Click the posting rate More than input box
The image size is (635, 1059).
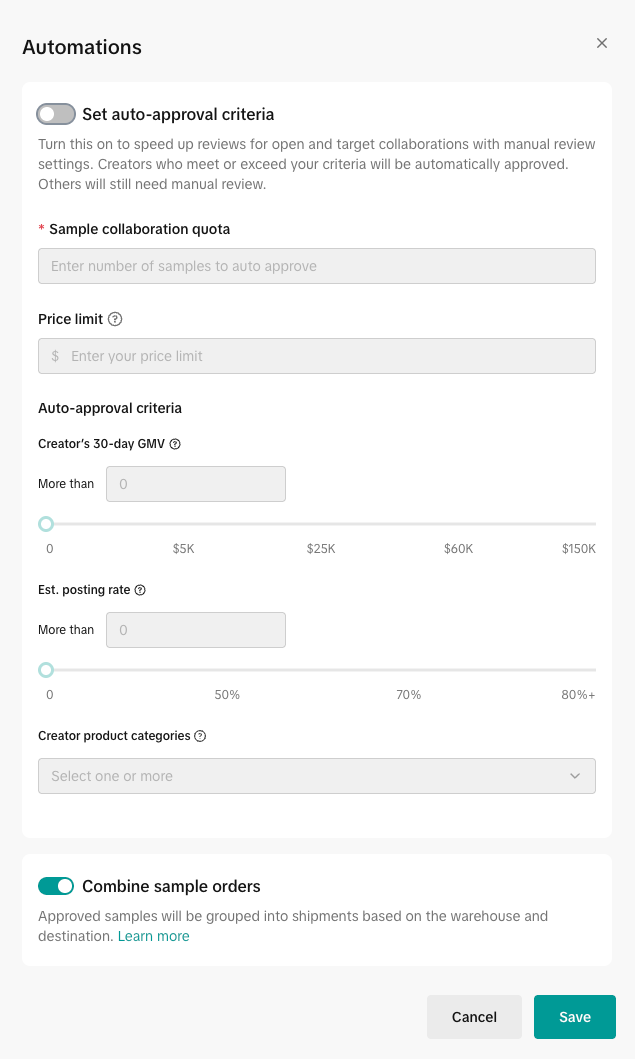196,630
